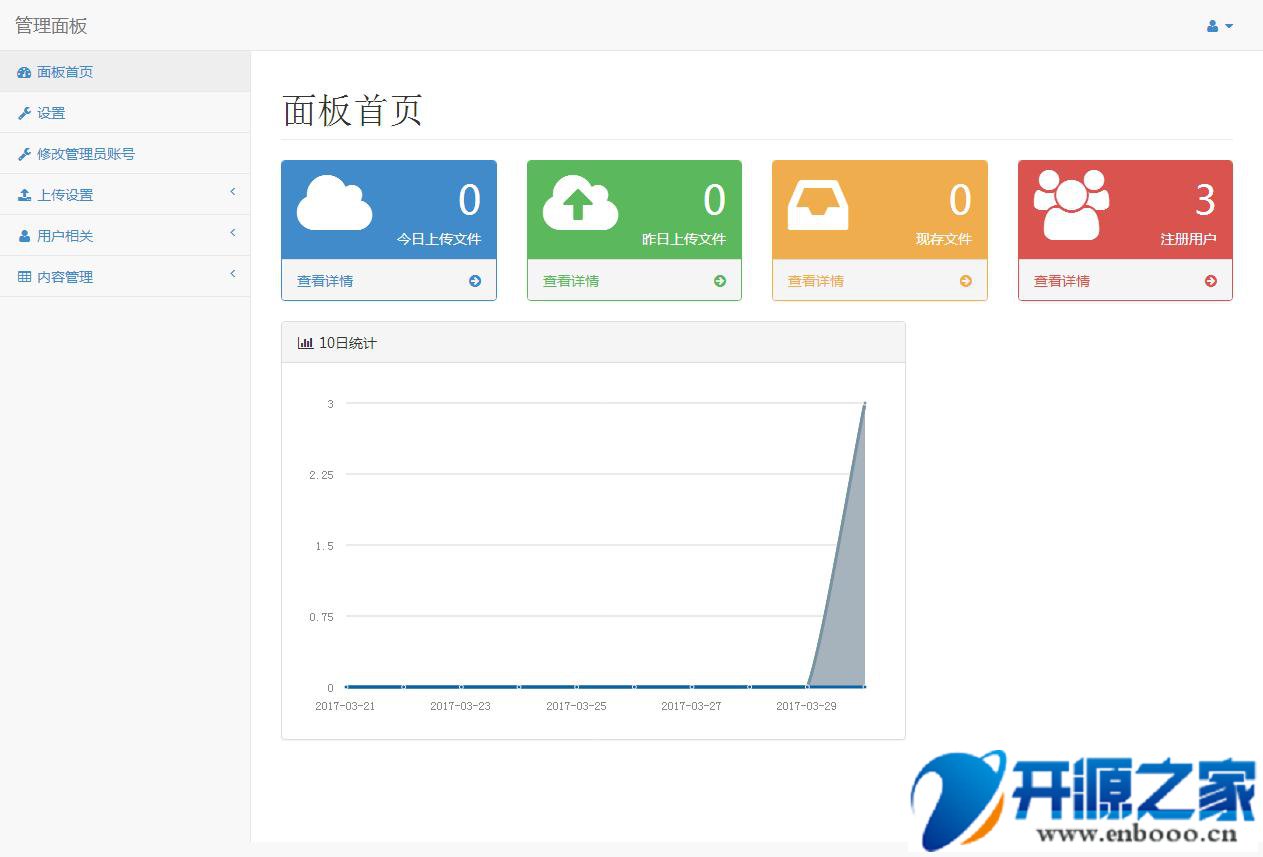The width and height of the screenshot is (1263, 857).
Task: Select 面板首页 in the sidebar
Action: 125,72
